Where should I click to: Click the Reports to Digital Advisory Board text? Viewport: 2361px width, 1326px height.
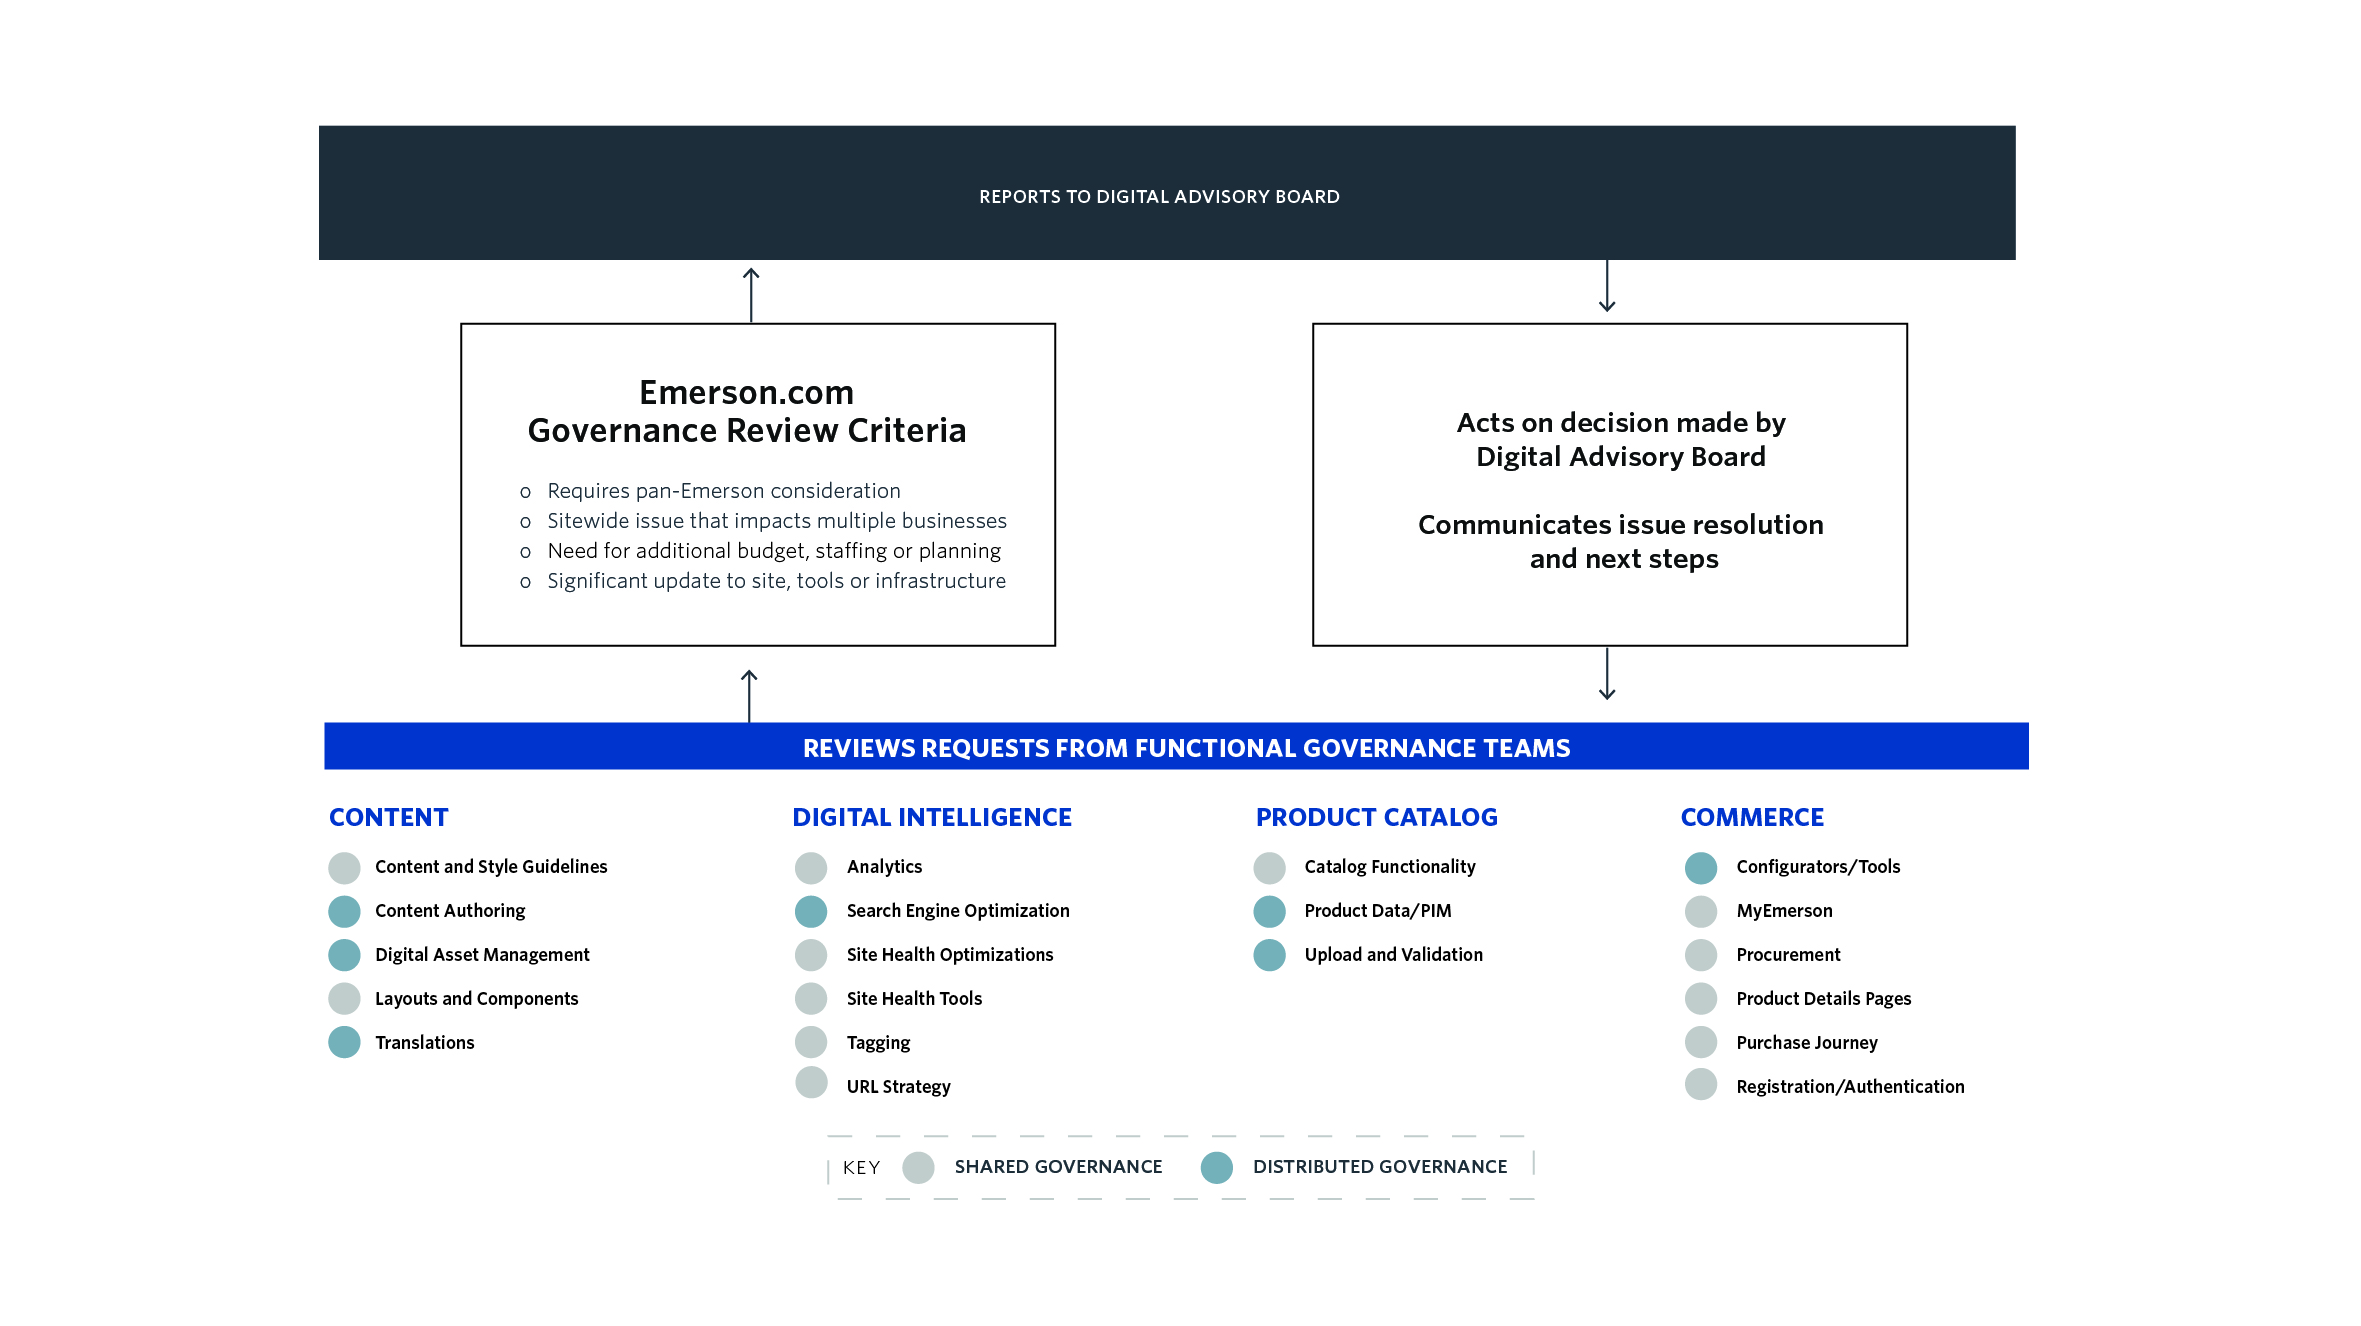tap(1159, 197)
